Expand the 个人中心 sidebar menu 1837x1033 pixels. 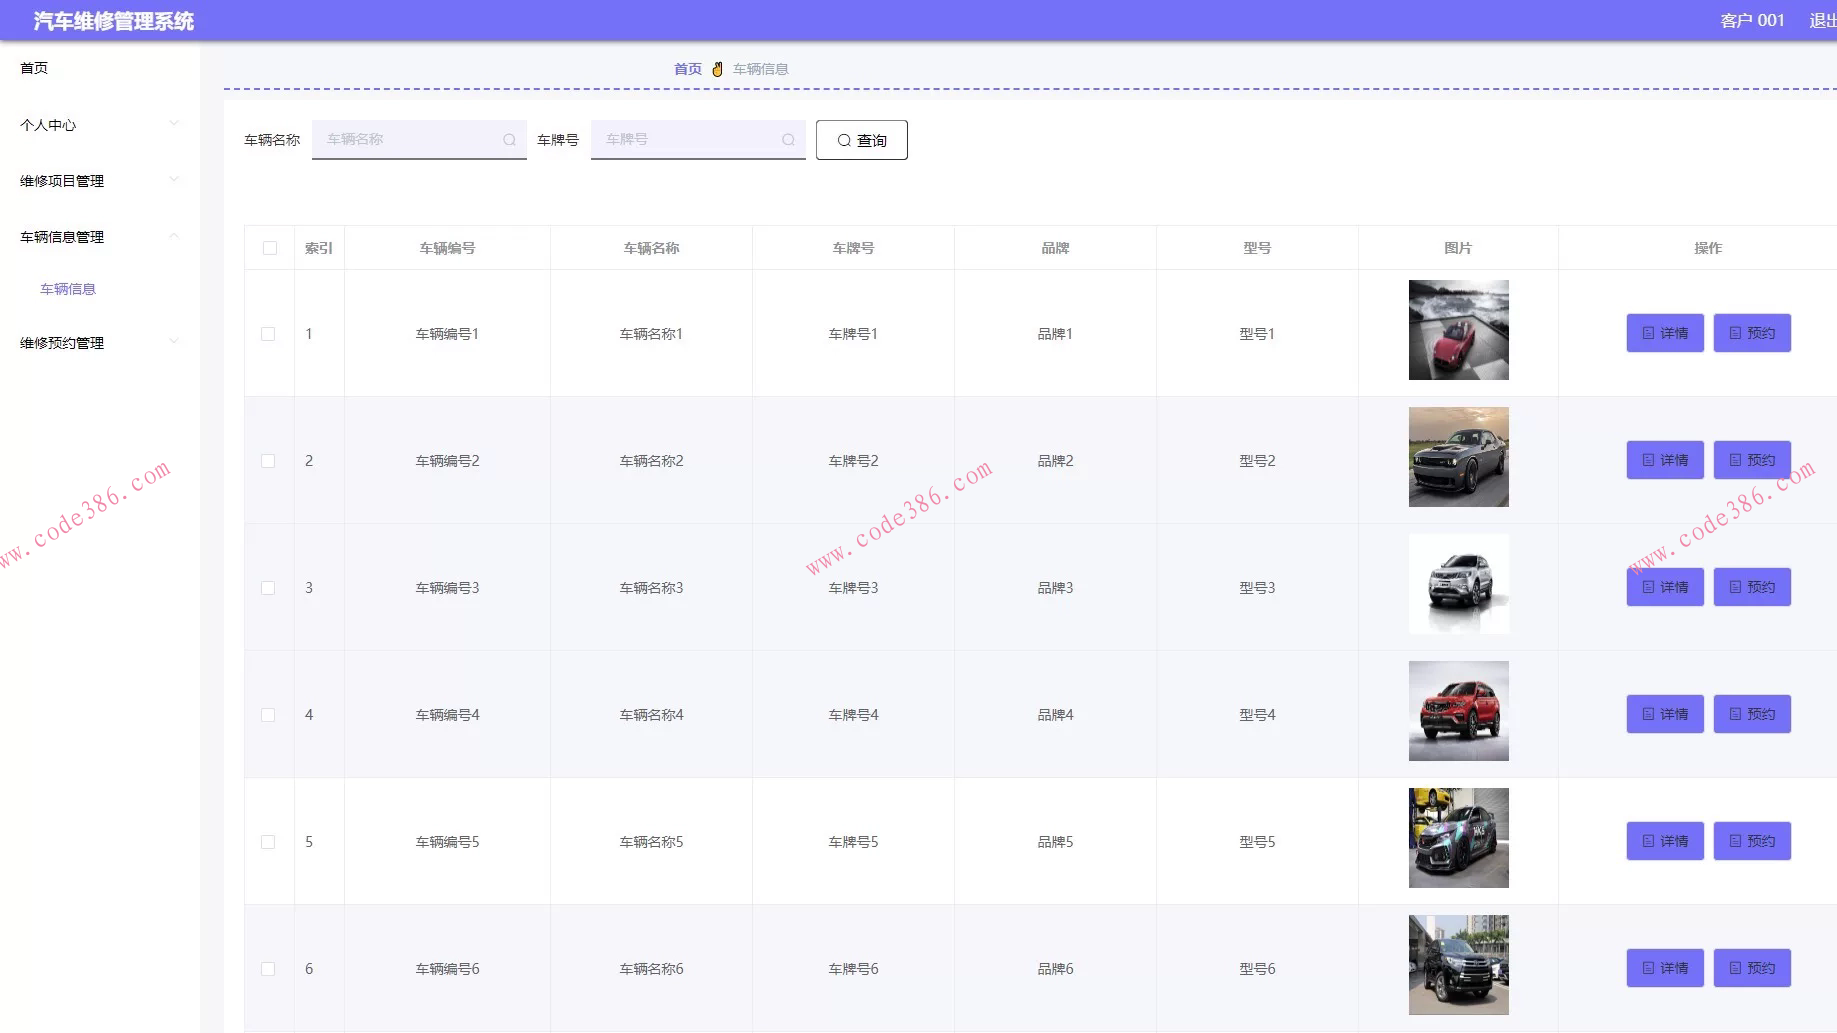tap(98, 125)
